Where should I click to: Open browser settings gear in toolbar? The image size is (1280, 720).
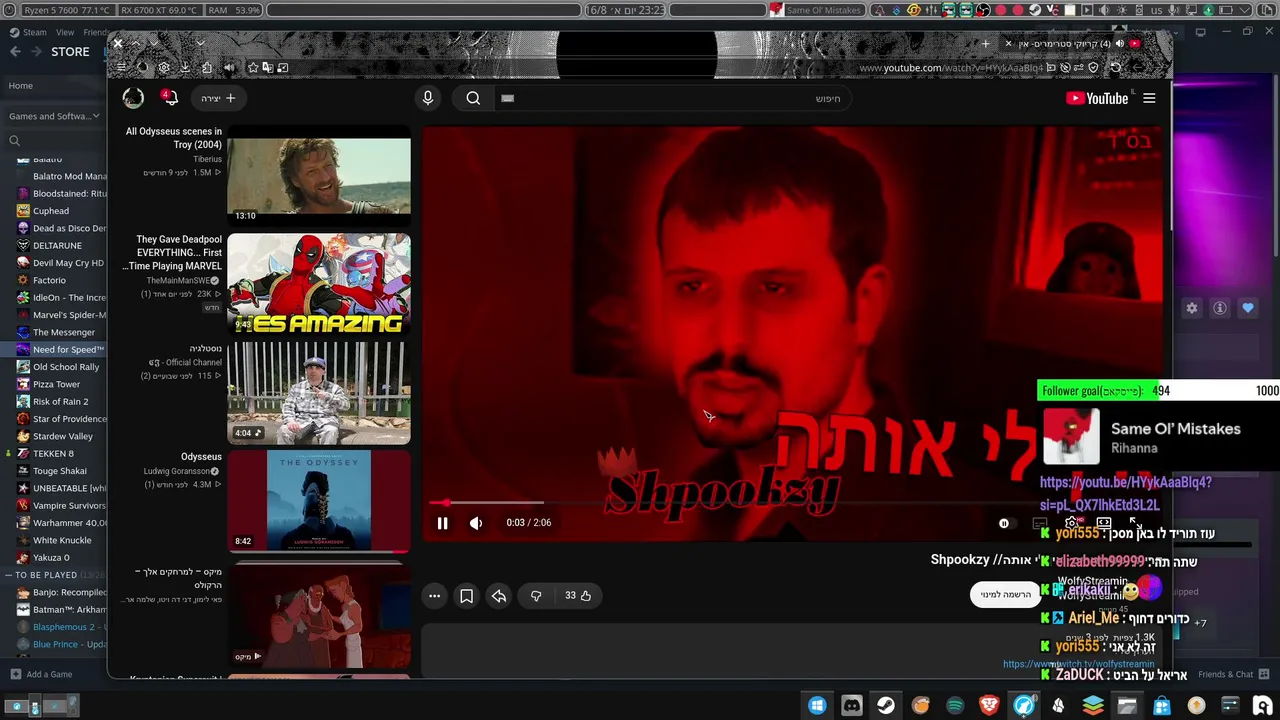pos(164,68)
